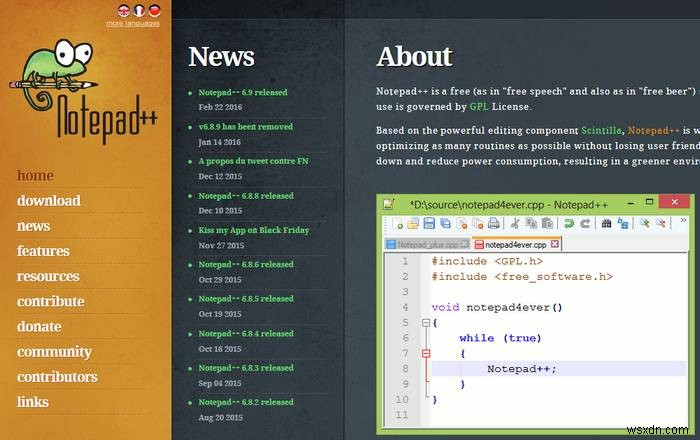Open the donate page
700x440 pixels.
point(39,327)
